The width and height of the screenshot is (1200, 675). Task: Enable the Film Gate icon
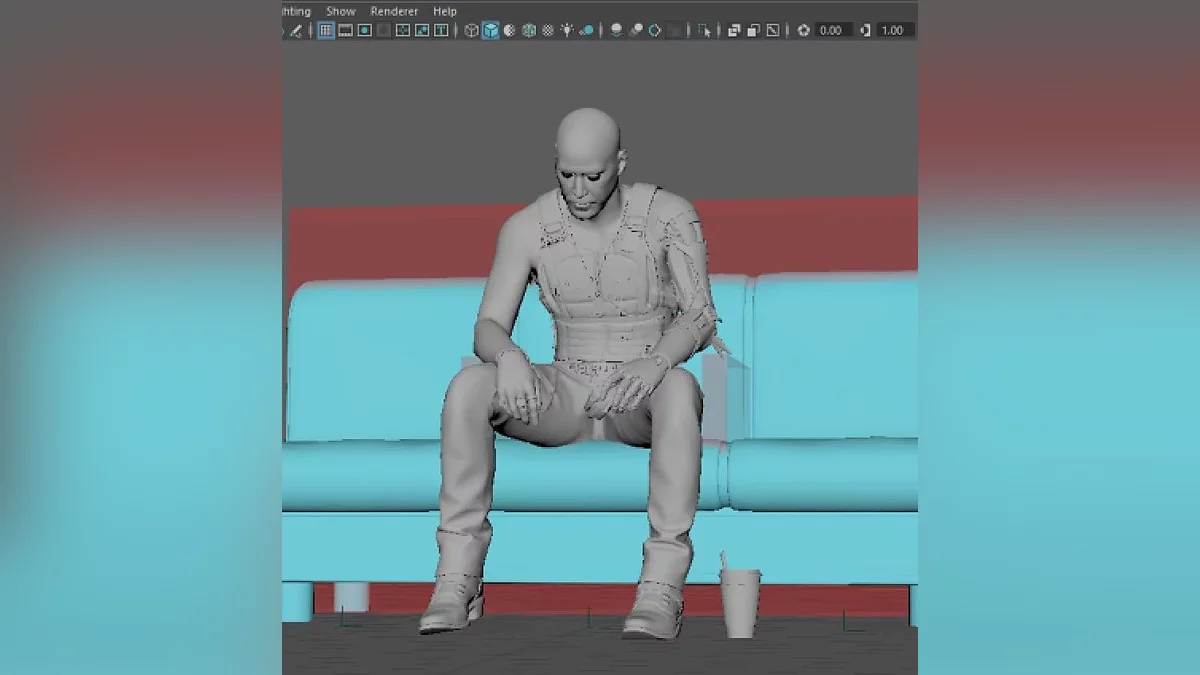pyautogui.click(x=346, y=31)
